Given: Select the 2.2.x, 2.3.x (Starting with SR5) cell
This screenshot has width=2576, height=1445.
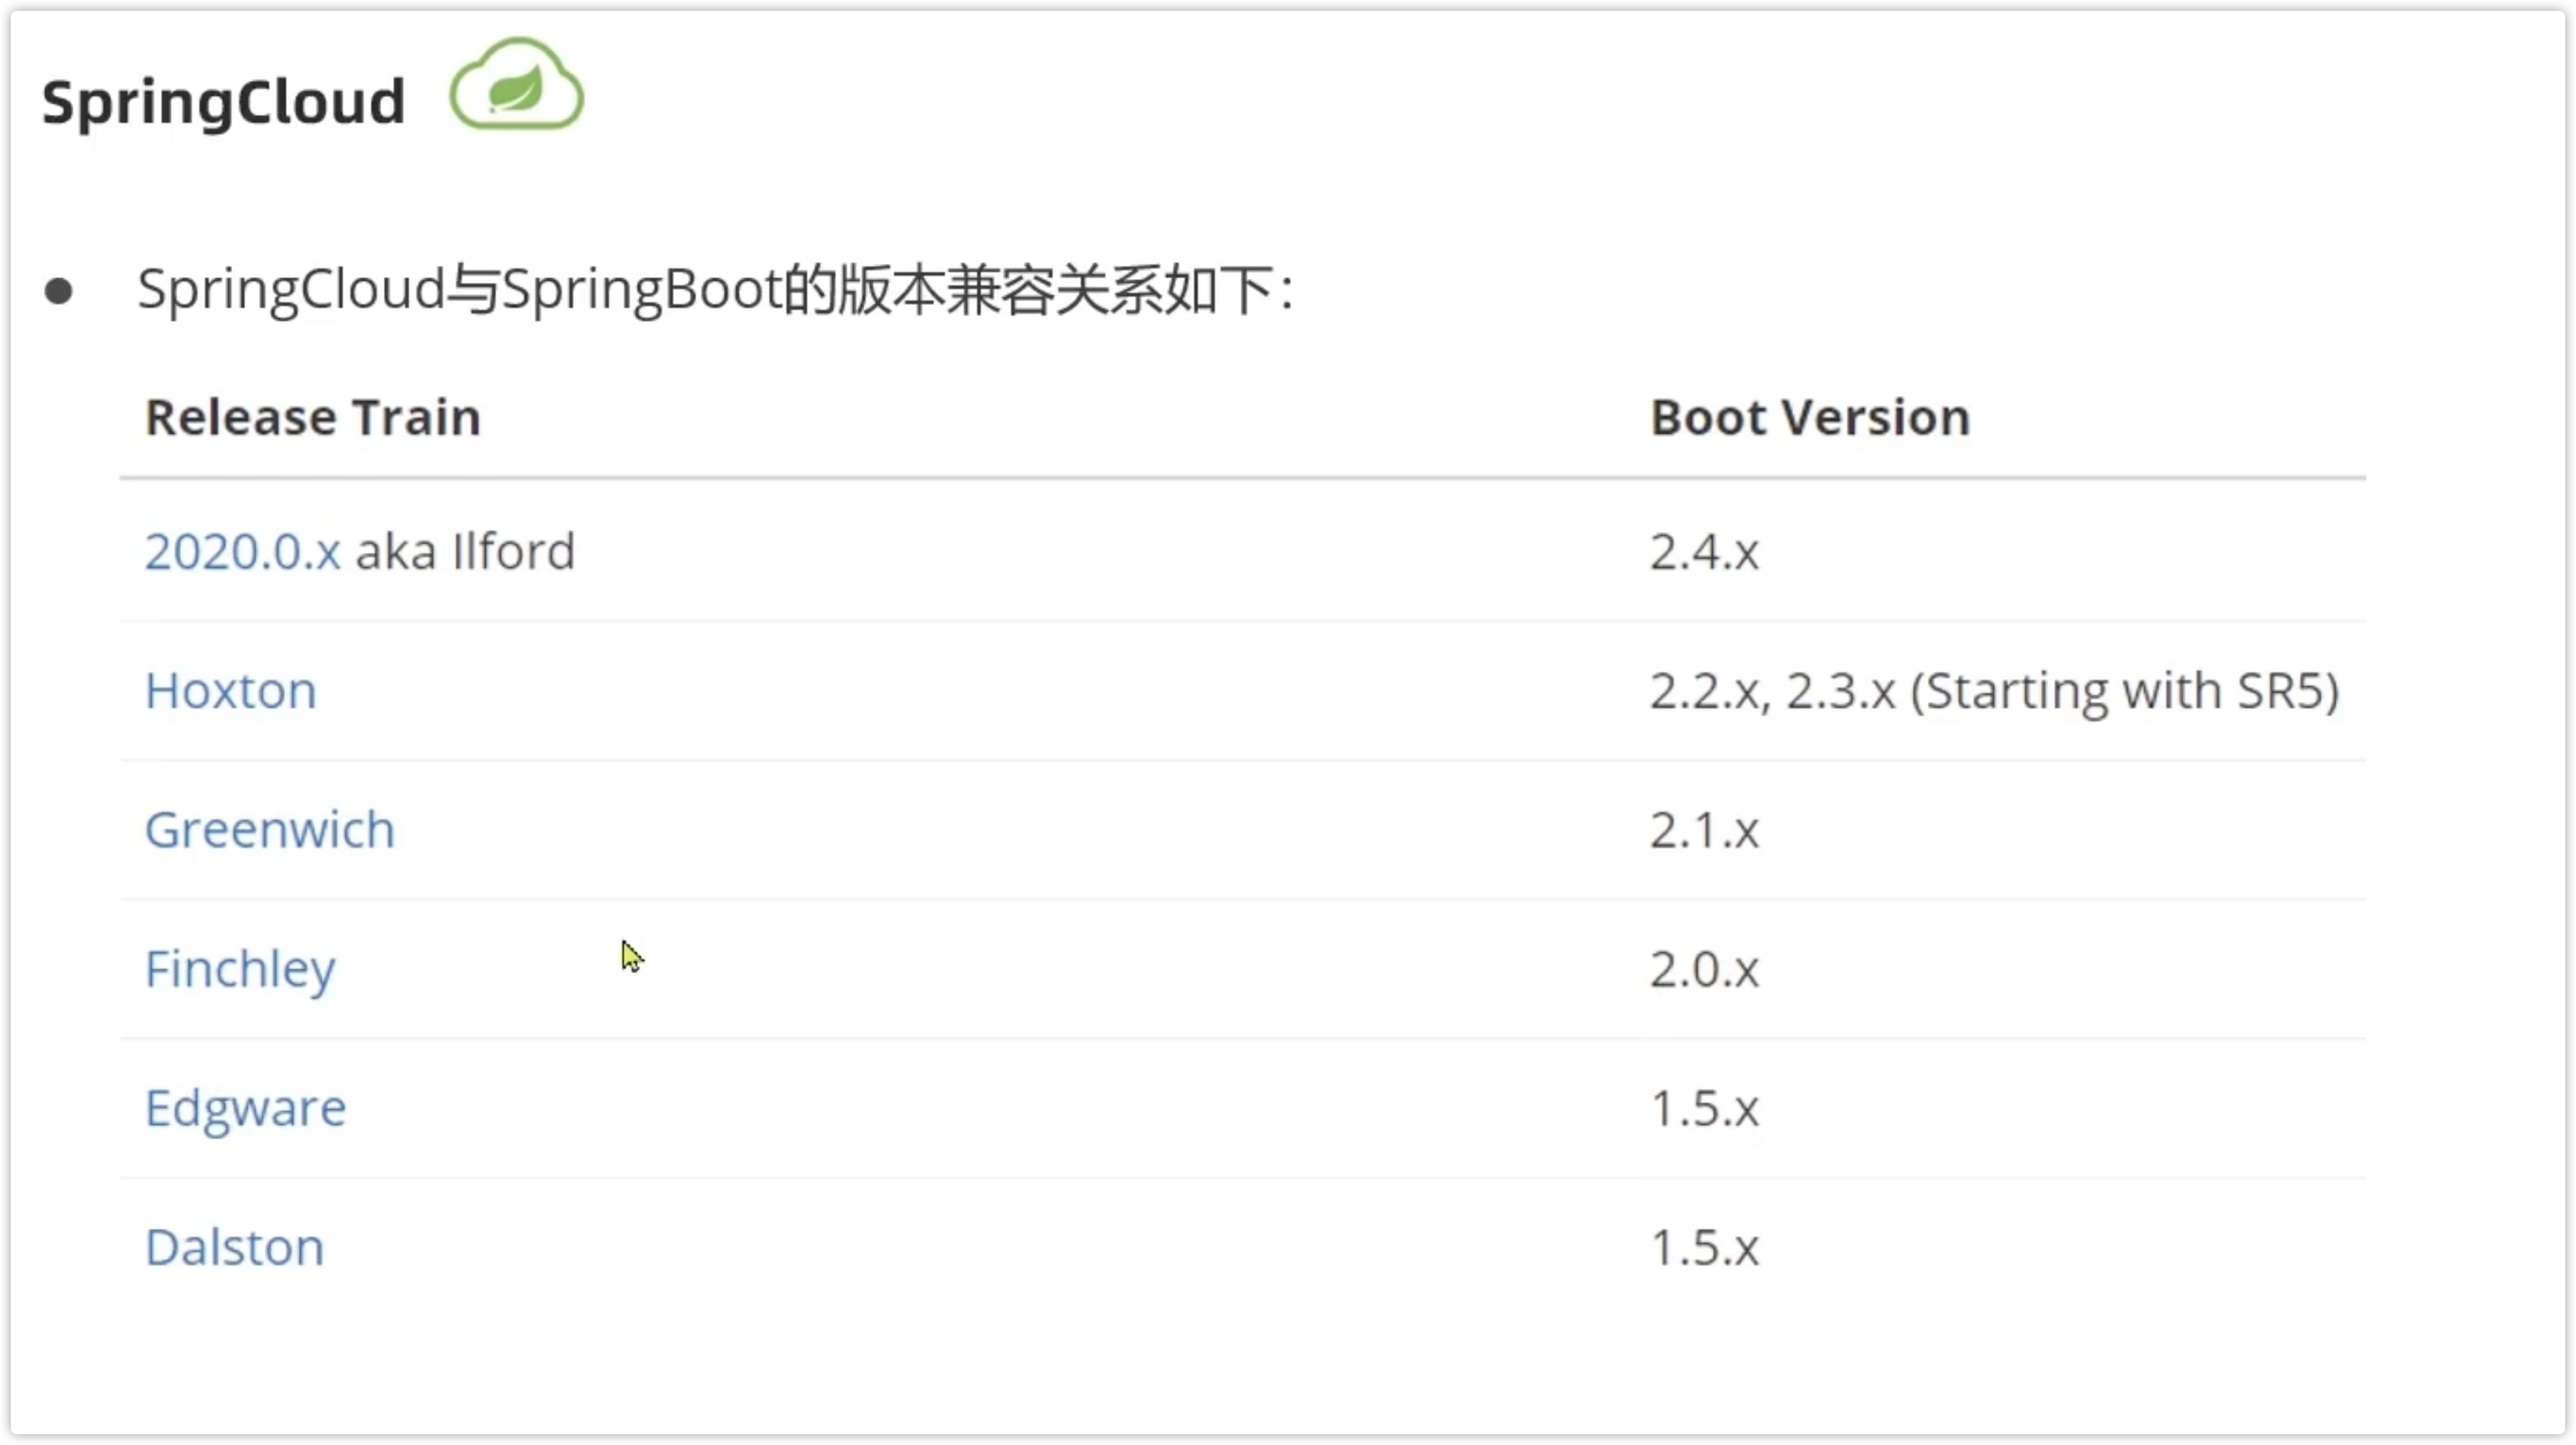Looking at the screenshot, I should (x=1995, y=691).
